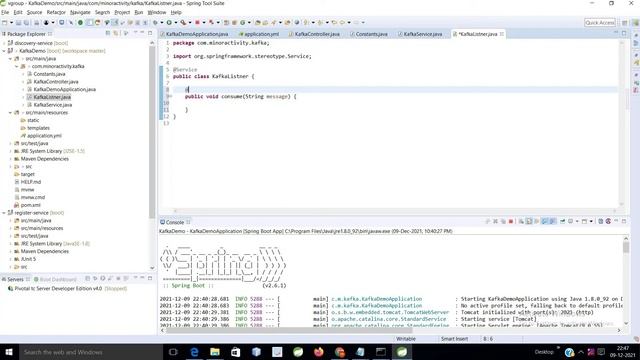Screen dimensions: 640x360
Task: Maximize the Package Explorer view
Action: click(150, 33)
